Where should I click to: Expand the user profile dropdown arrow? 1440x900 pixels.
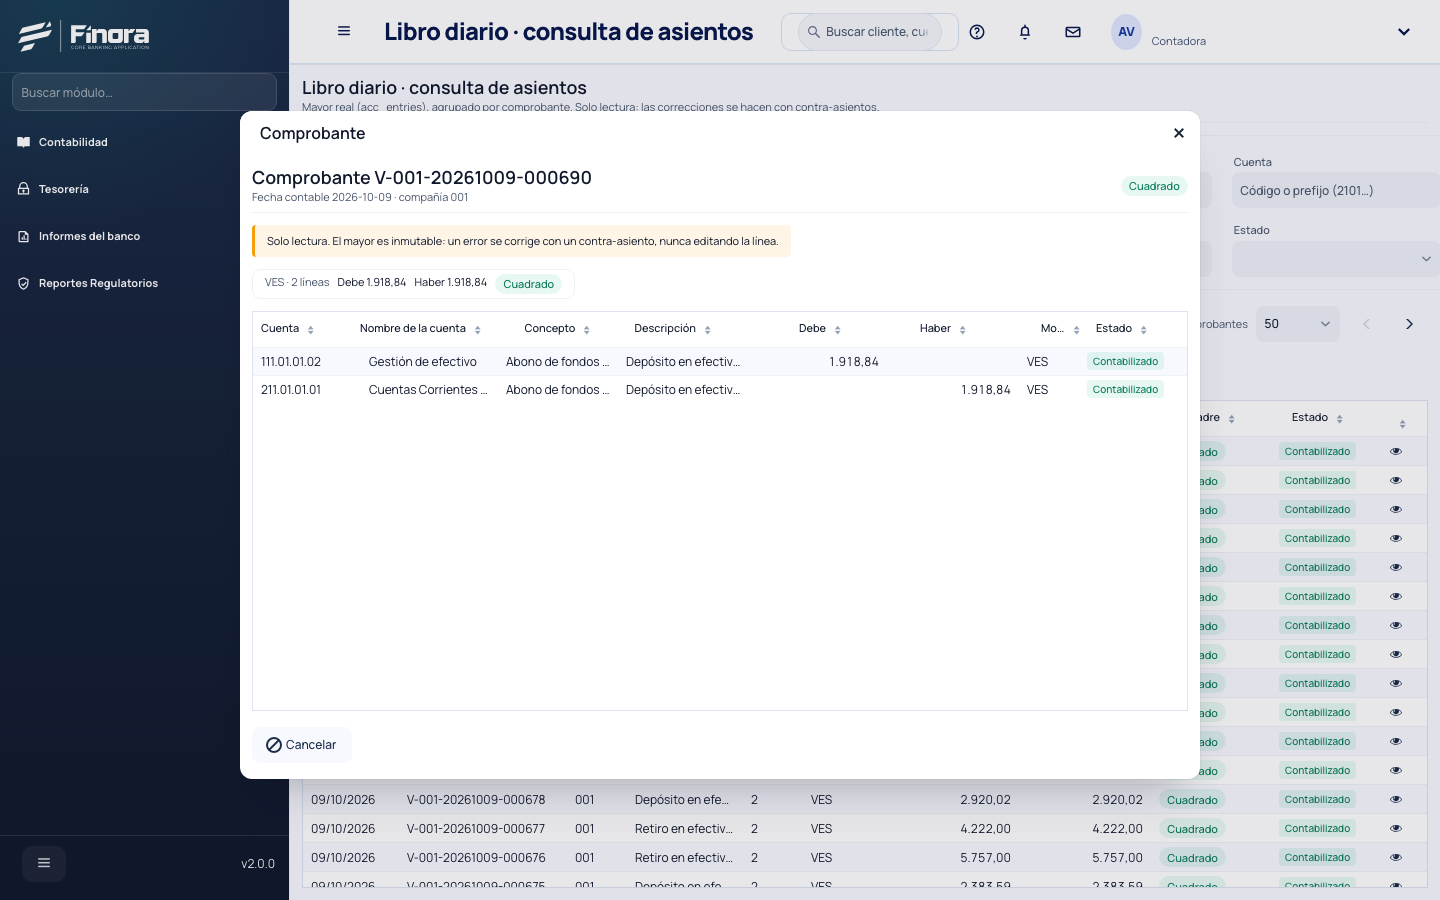pyautogui.click(x=1404, y=32)
